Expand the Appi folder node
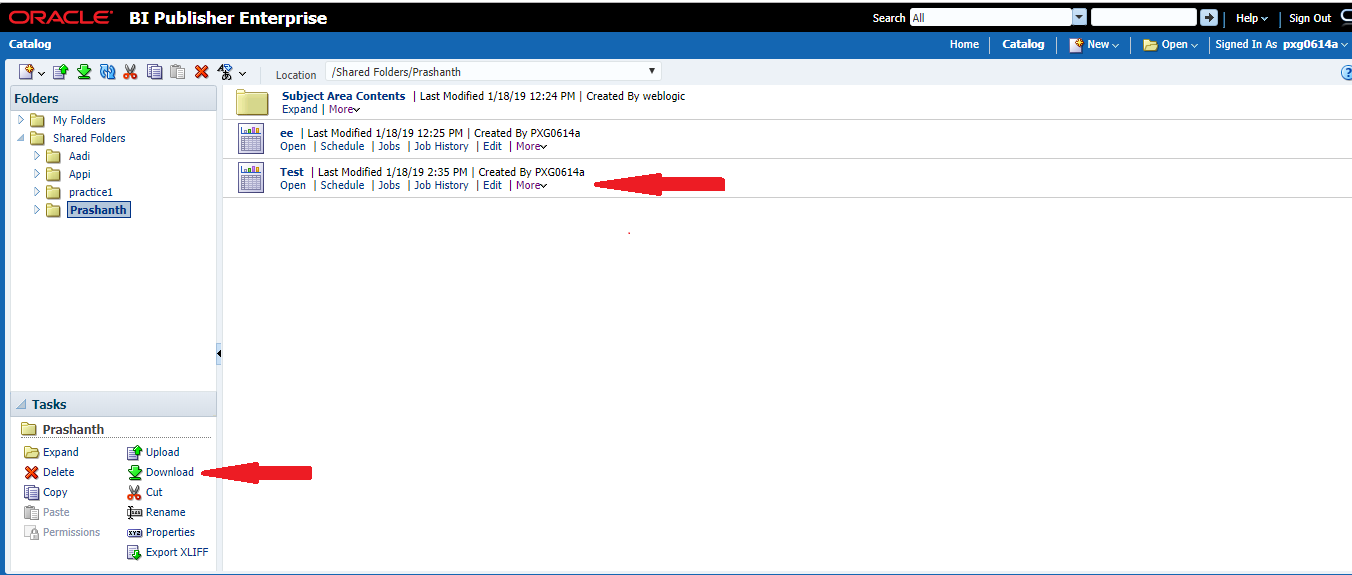The width and height of the screenshot is (1352, 575). coord(37,174)
